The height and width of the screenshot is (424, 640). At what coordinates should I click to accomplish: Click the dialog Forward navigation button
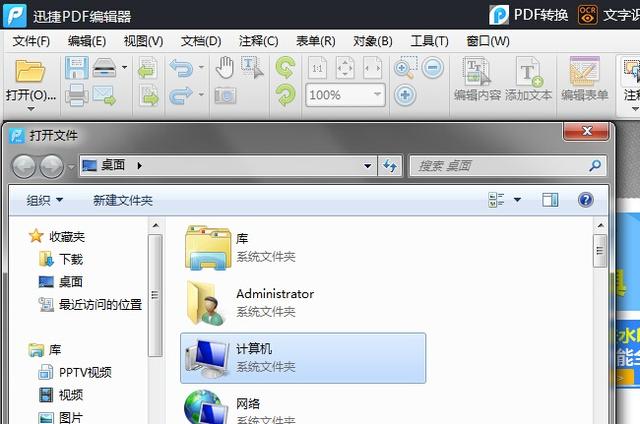coord(52,166)
